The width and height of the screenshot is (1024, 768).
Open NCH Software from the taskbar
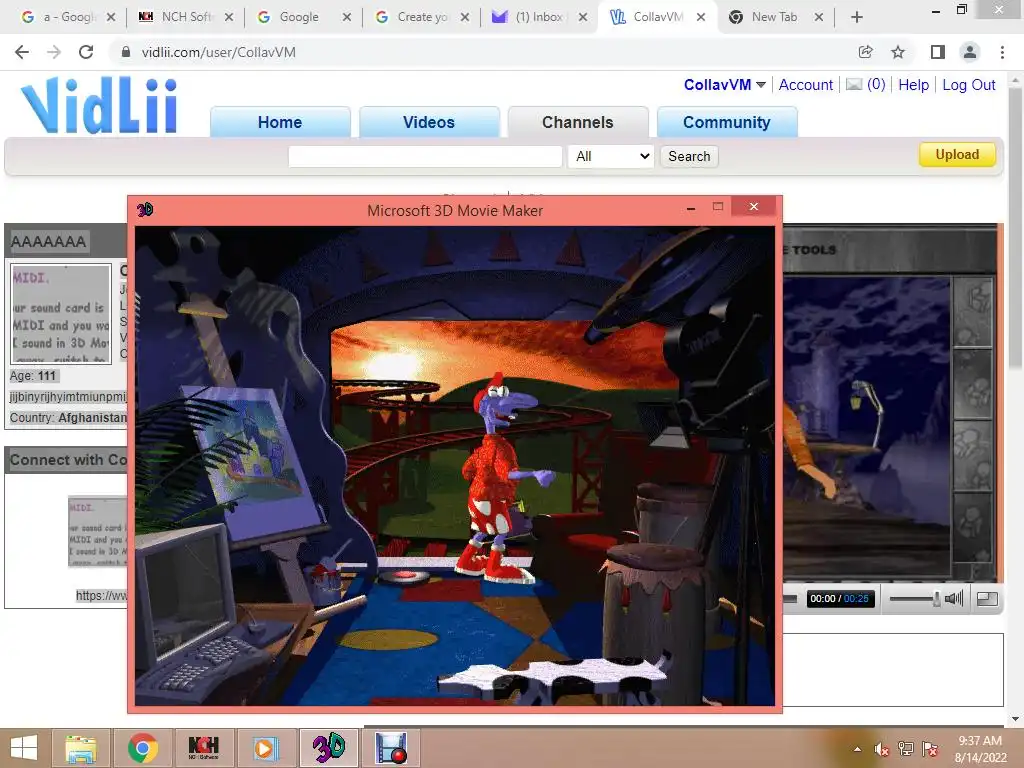click(203, 748)
